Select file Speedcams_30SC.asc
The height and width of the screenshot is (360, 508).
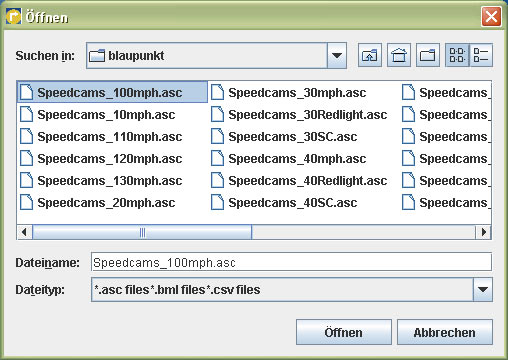(284, 136)
